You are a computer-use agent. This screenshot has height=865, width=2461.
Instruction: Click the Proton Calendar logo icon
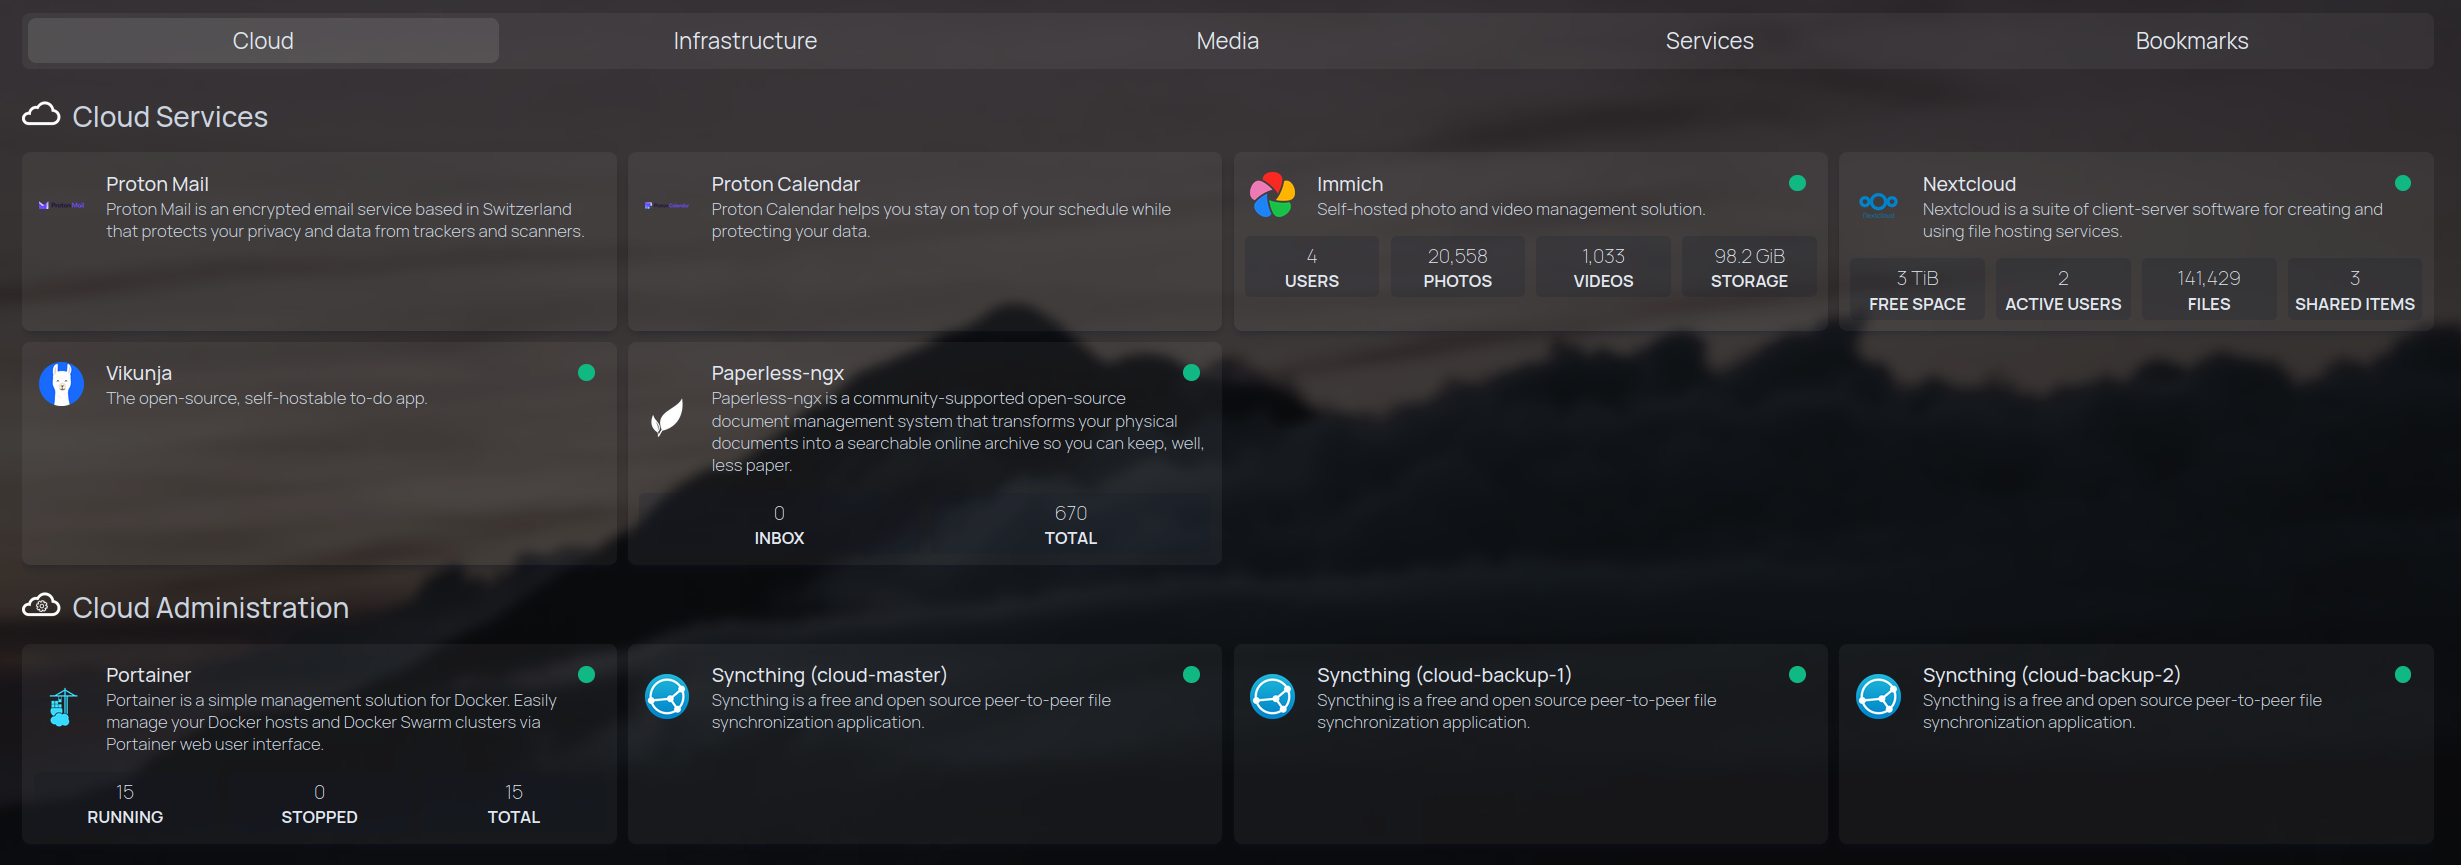coord(667,205)
